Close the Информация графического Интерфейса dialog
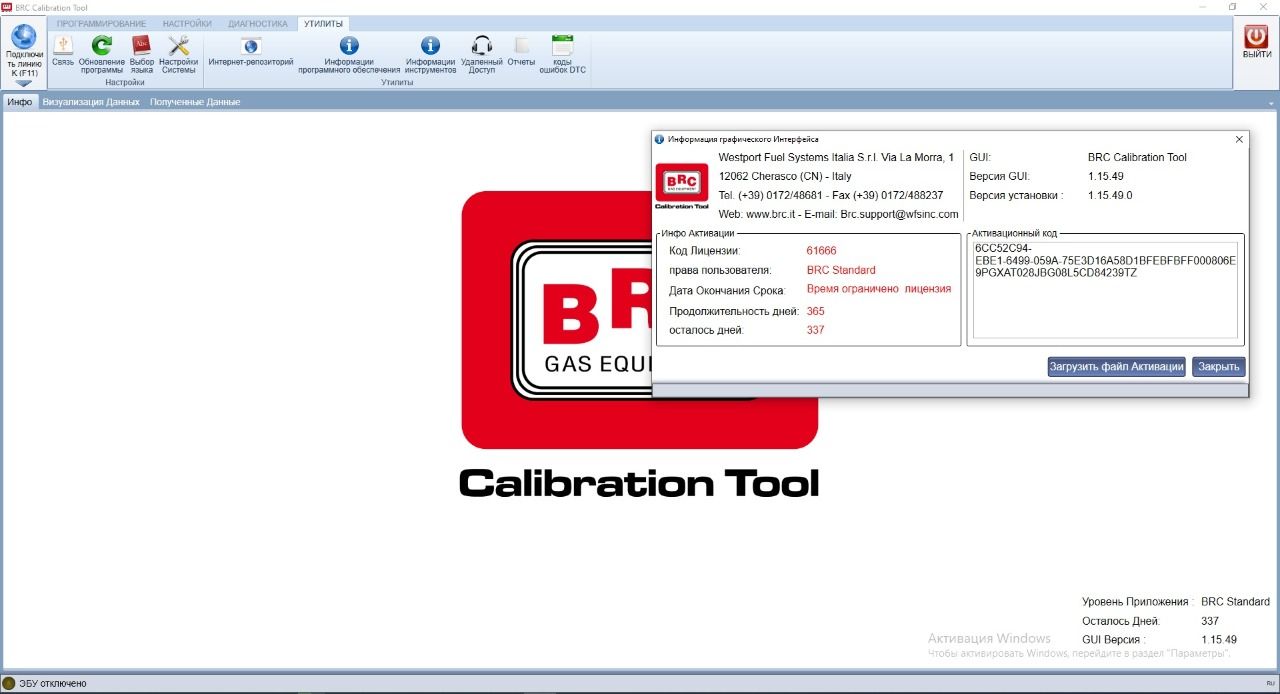Viewport: 1280px width, 694px height. [x=1239, y=140]
